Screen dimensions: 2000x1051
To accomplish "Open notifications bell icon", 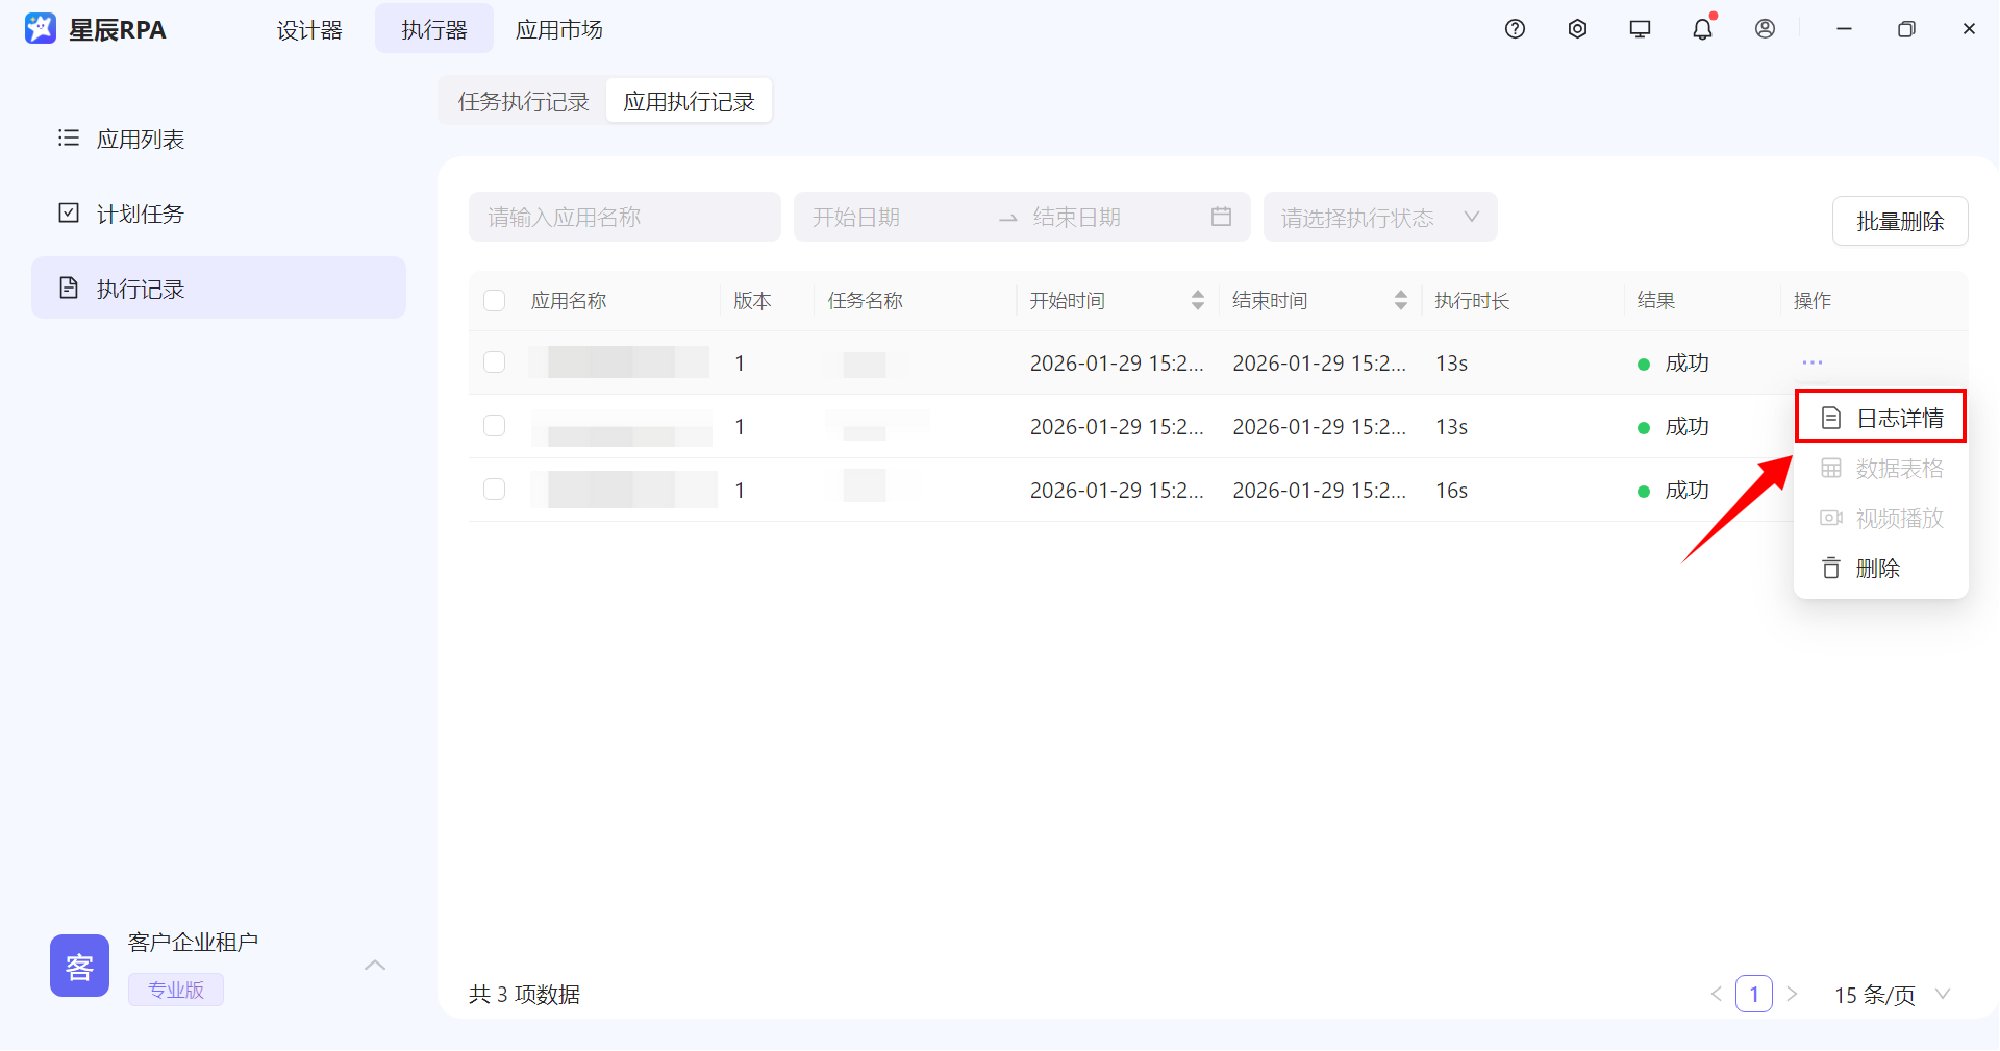I will click(1702, 29).
